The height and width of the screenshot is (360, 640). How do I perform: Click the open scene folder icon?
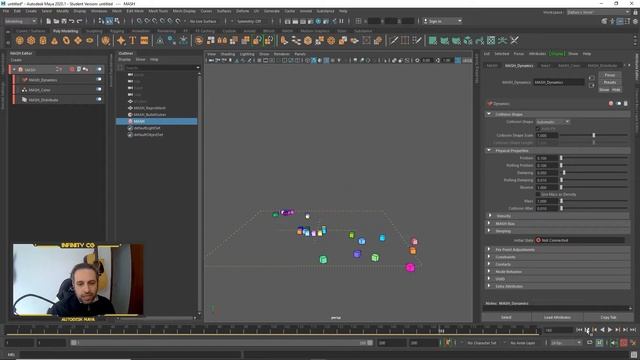pyautogui.click(x=56, y=21)
